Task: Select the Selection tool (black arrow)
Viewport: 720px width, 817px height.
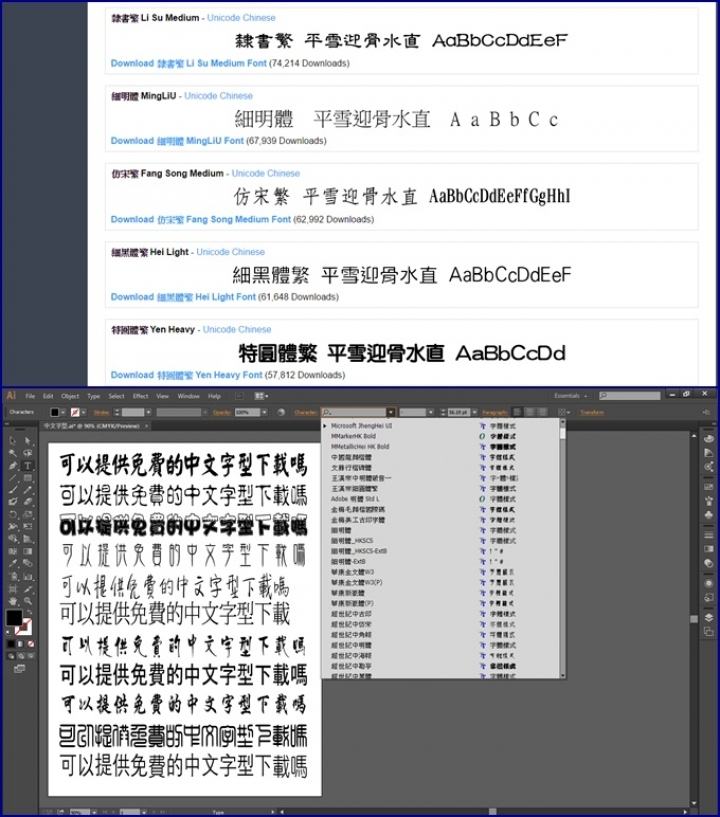Action: pos(13,440)
